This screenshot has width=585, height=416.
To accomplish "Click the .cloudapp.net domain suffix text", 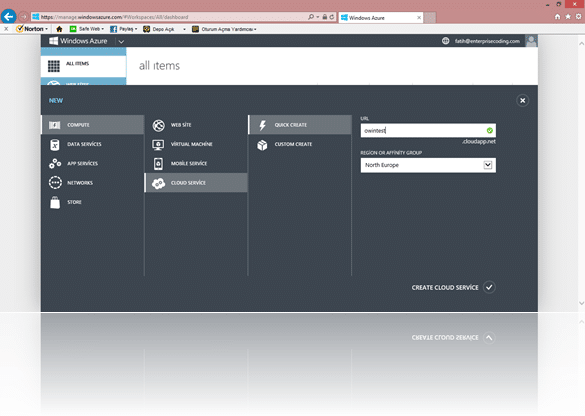I will pos(479,142).
